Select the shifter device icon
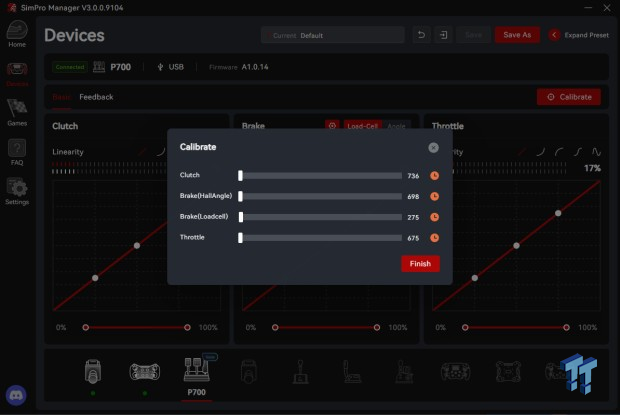 [301, 372]
